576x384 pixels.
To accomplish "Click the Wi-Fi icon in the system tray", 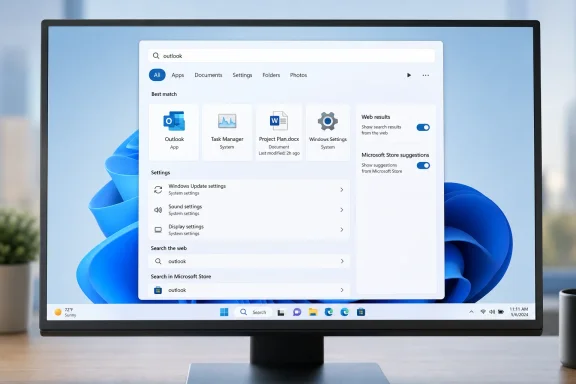I will point(483,312).
